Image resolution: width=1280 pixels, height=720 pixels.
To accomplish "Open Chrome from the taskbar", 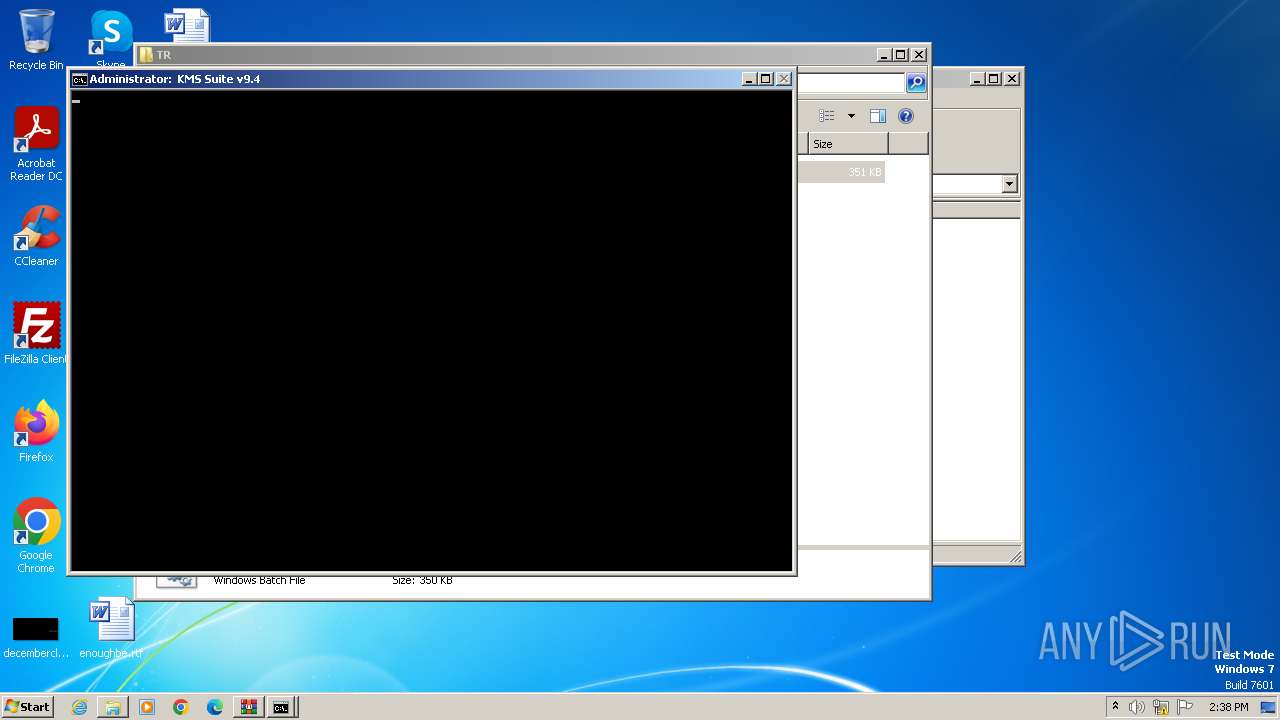I will coord(181,707).
